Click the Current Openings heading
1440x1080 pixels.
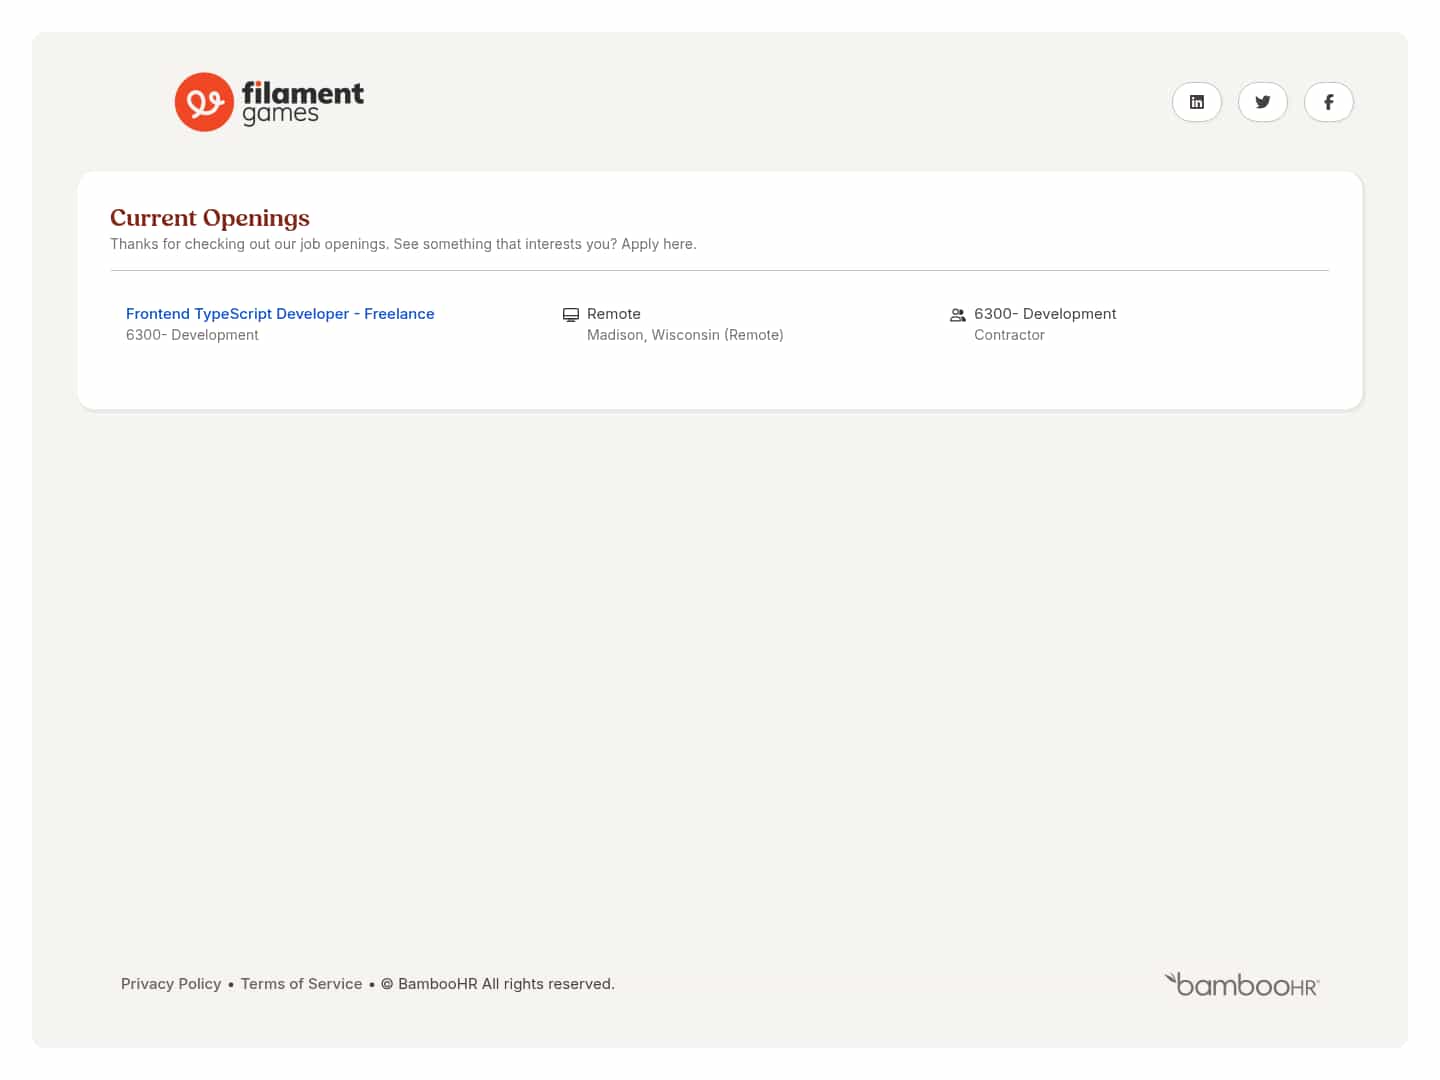tap(210, 218)
